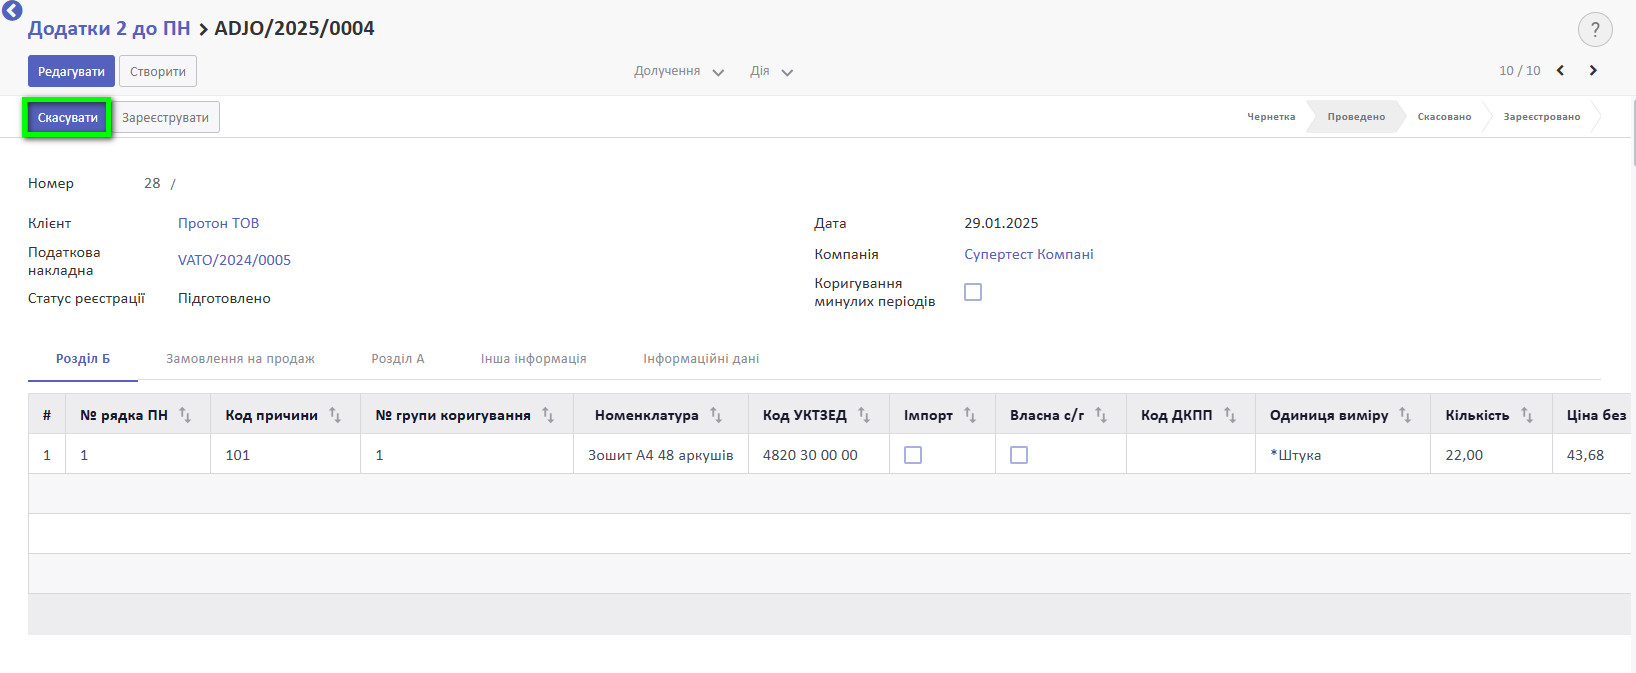Open Інша інформація tab

[x=534, y=359]
